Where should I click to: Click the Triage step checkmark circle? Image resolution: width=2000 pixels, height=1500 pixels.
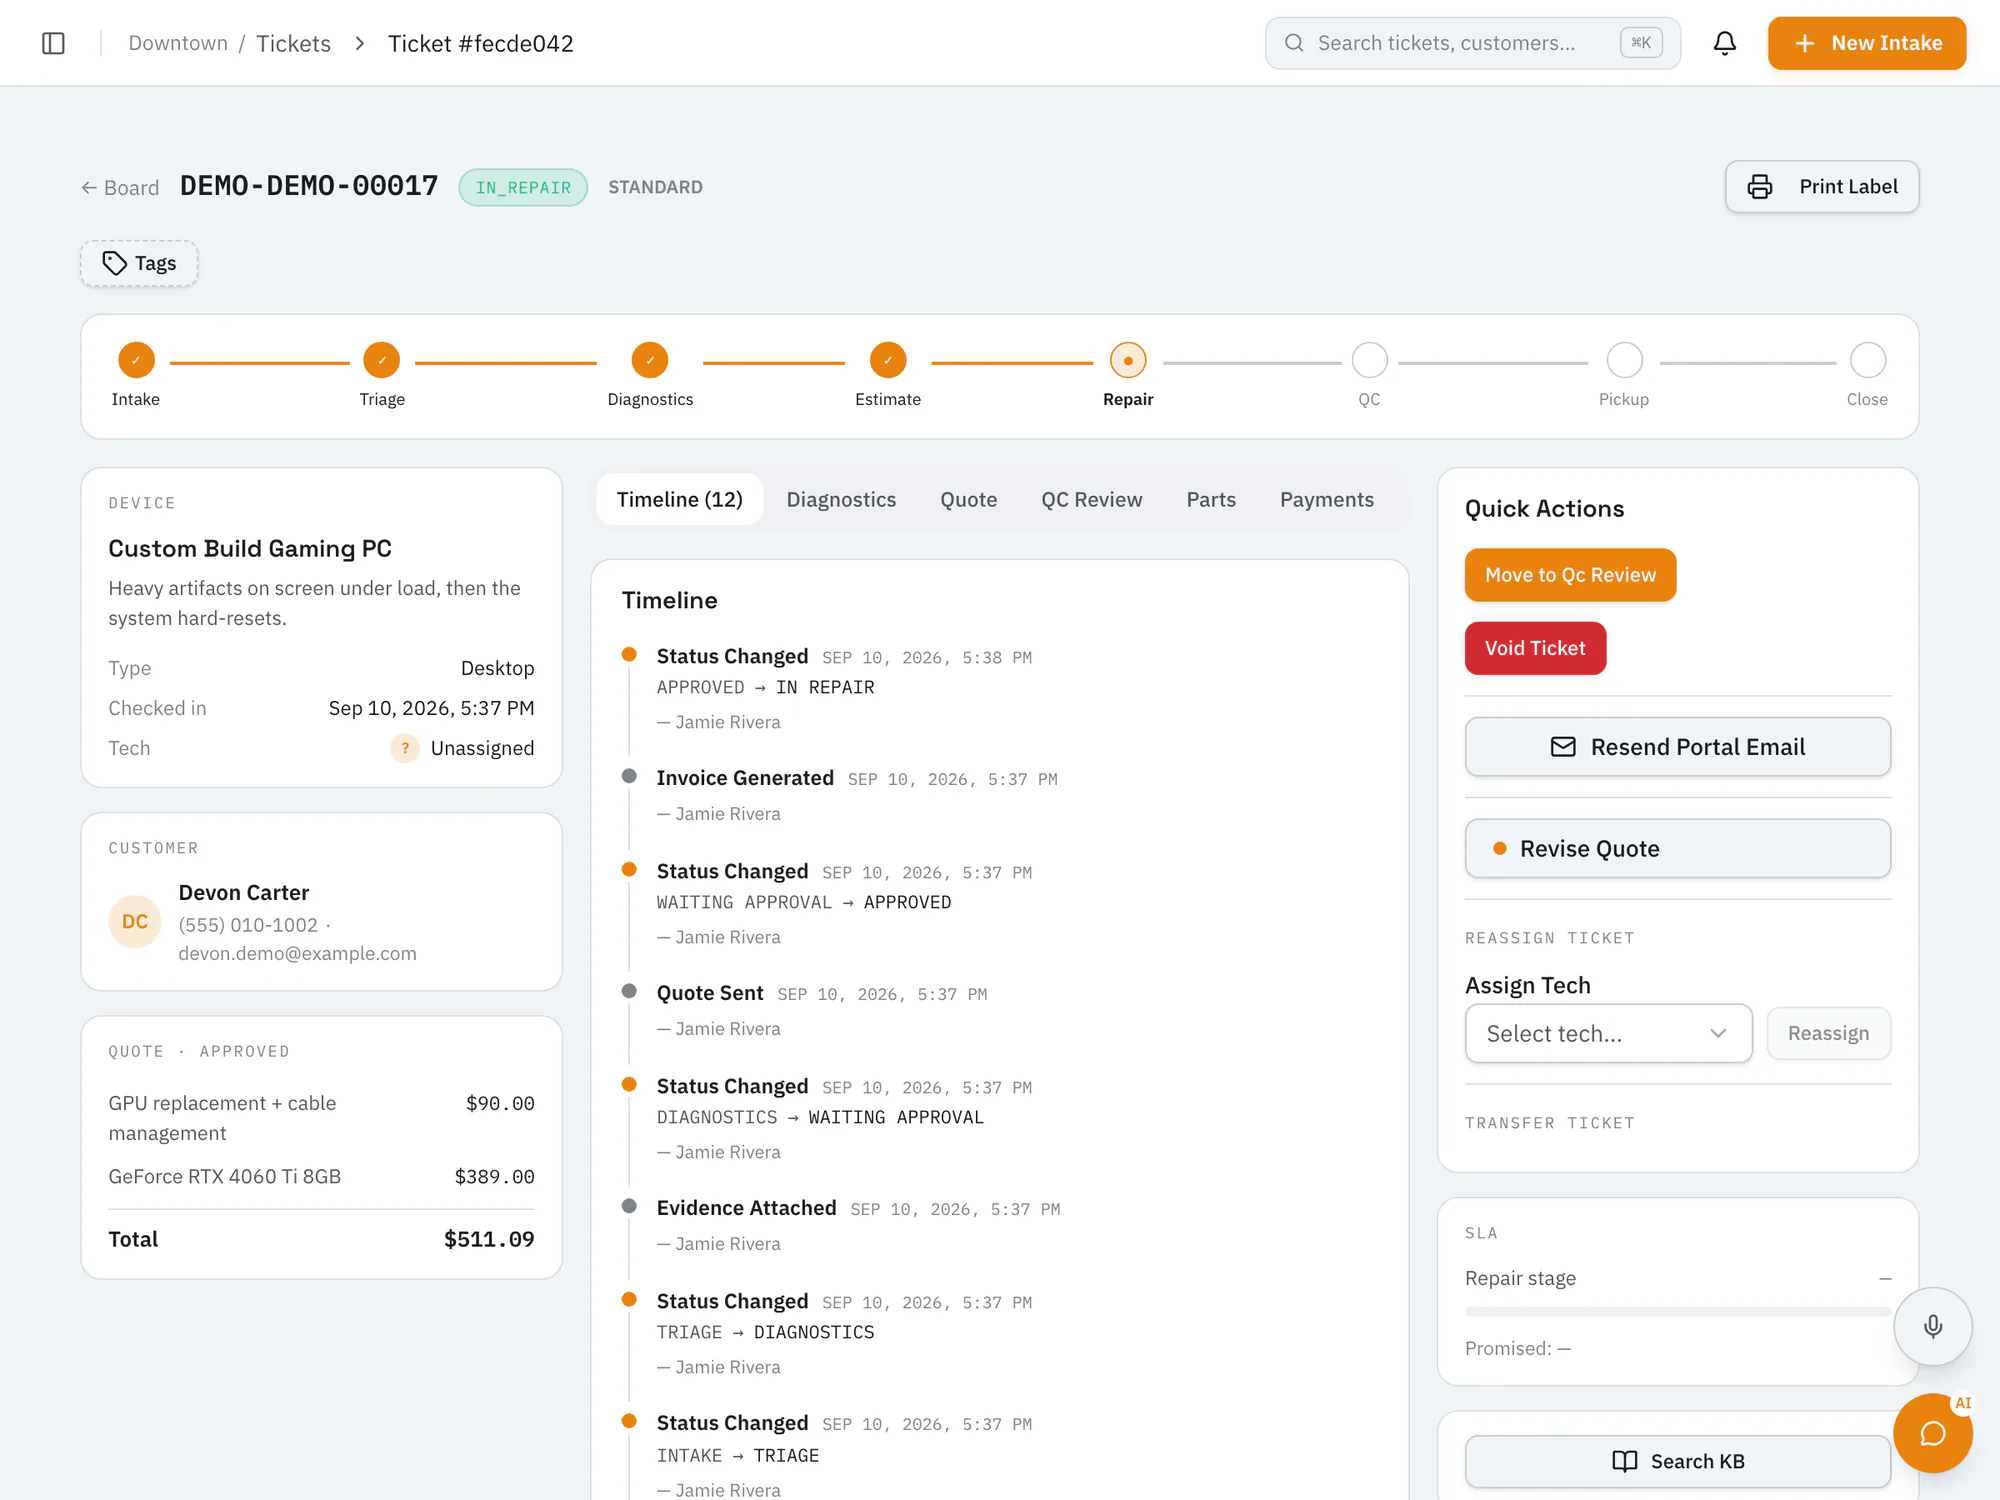tap(382, 360)
